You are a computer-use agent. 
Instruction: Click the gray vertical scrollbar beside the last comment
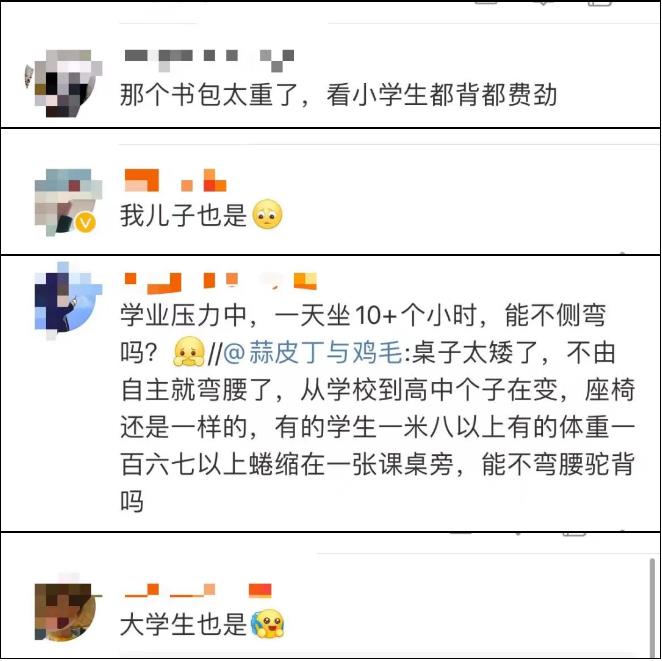pyautogui.click(x=653, y=606)
